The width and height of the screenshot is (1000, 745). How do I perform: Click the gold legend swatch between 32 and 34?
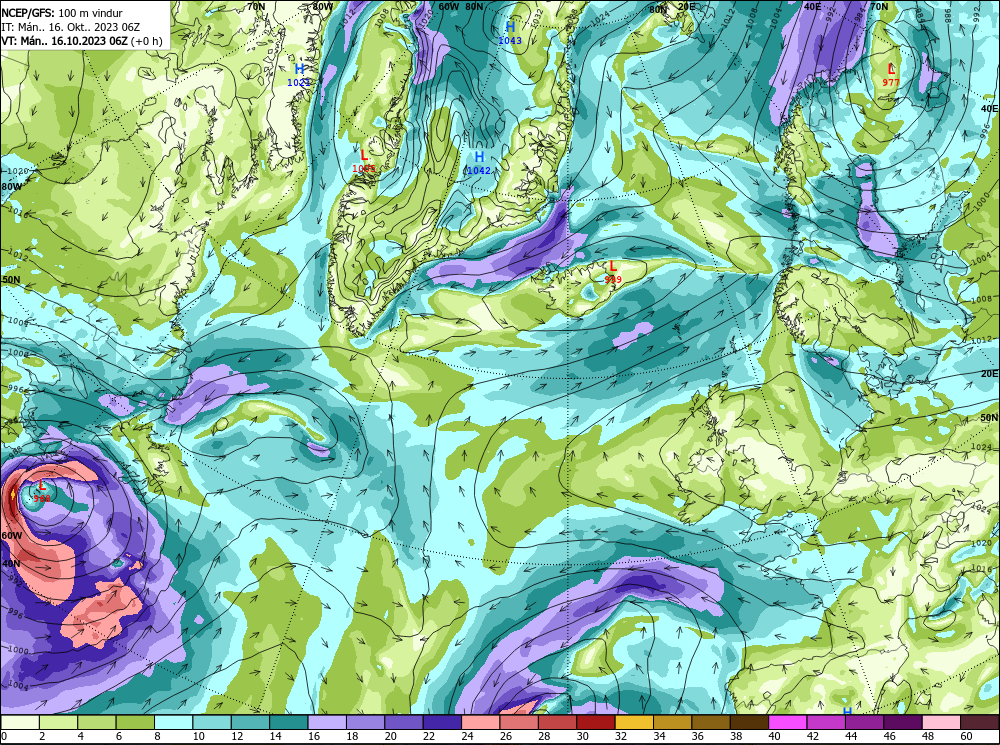[634, 722]
